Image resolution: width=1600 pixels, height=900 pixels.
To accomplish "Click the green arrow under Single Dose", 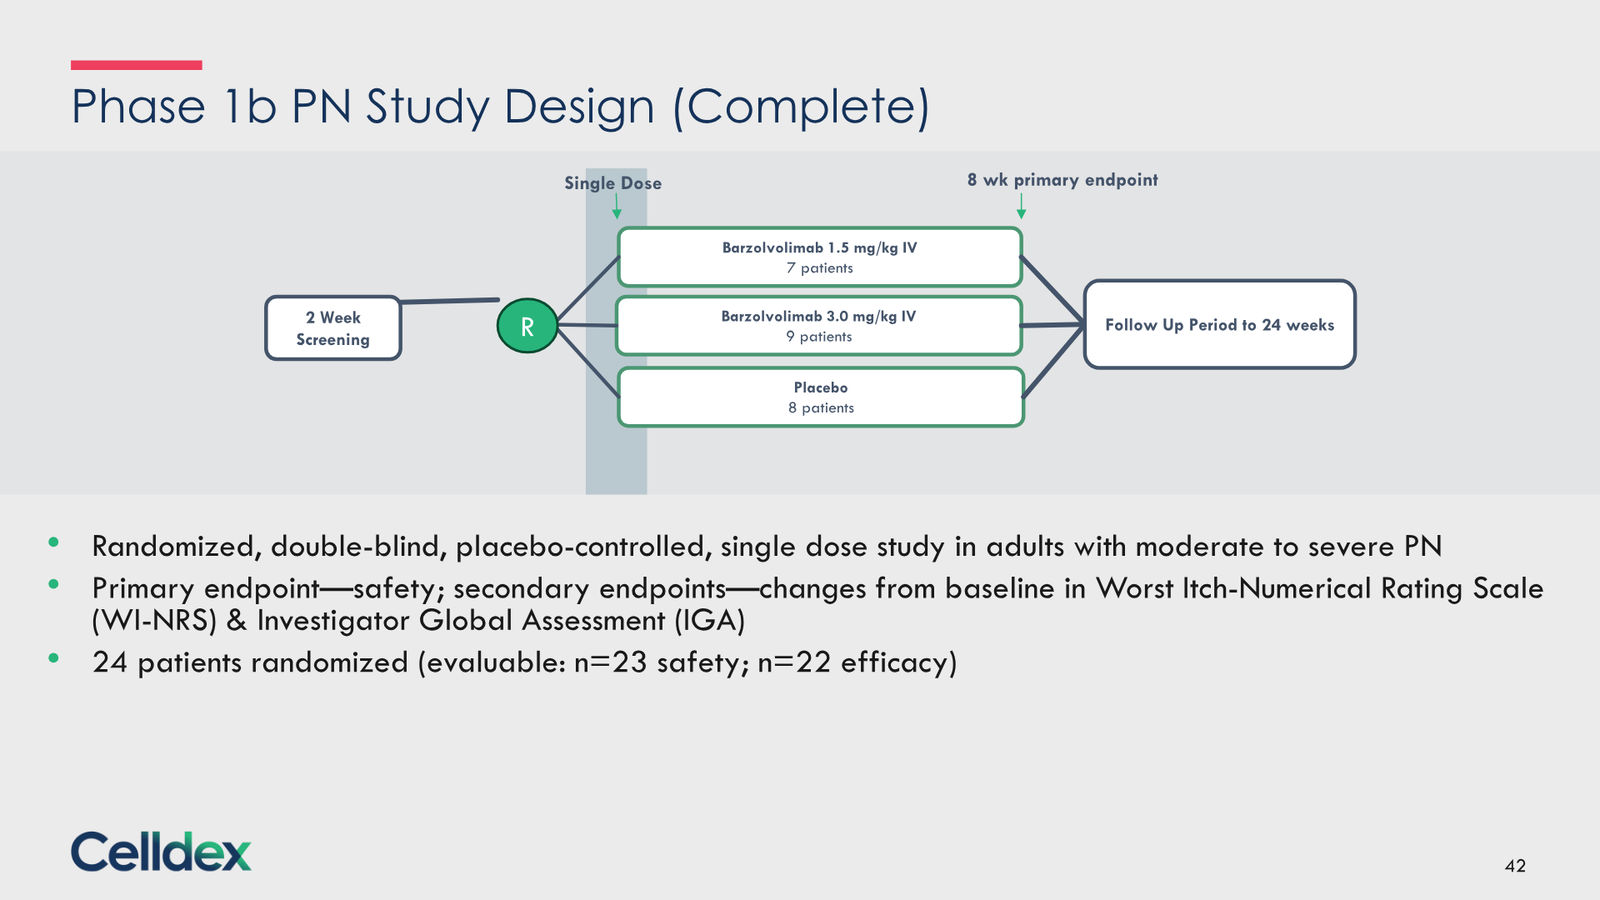I will [x=617, y=206].
